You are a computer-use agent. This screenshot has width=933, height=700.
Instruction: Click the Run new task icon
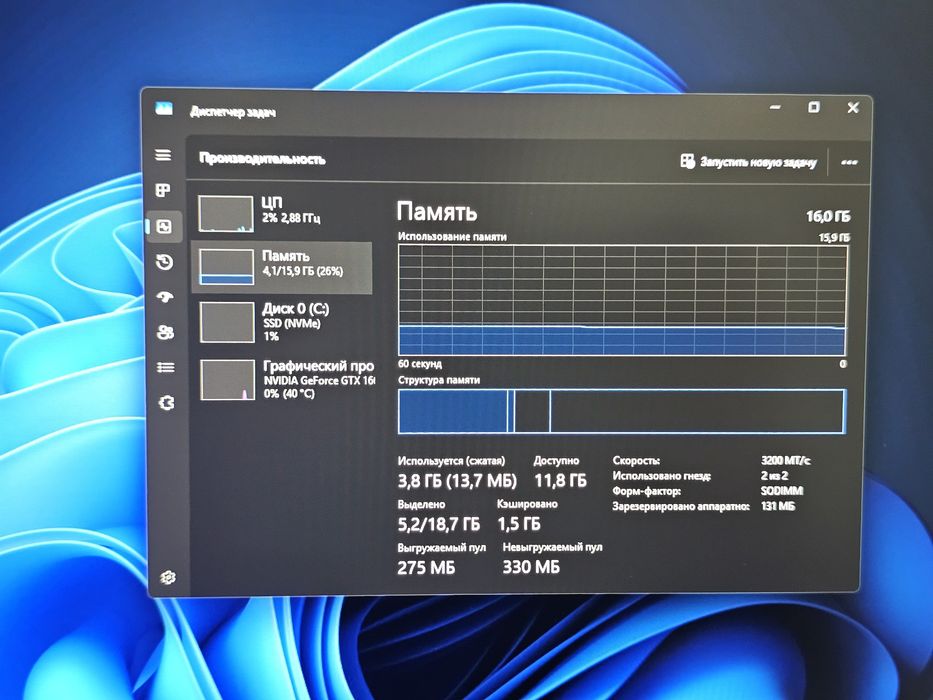(x=687, y=161)
